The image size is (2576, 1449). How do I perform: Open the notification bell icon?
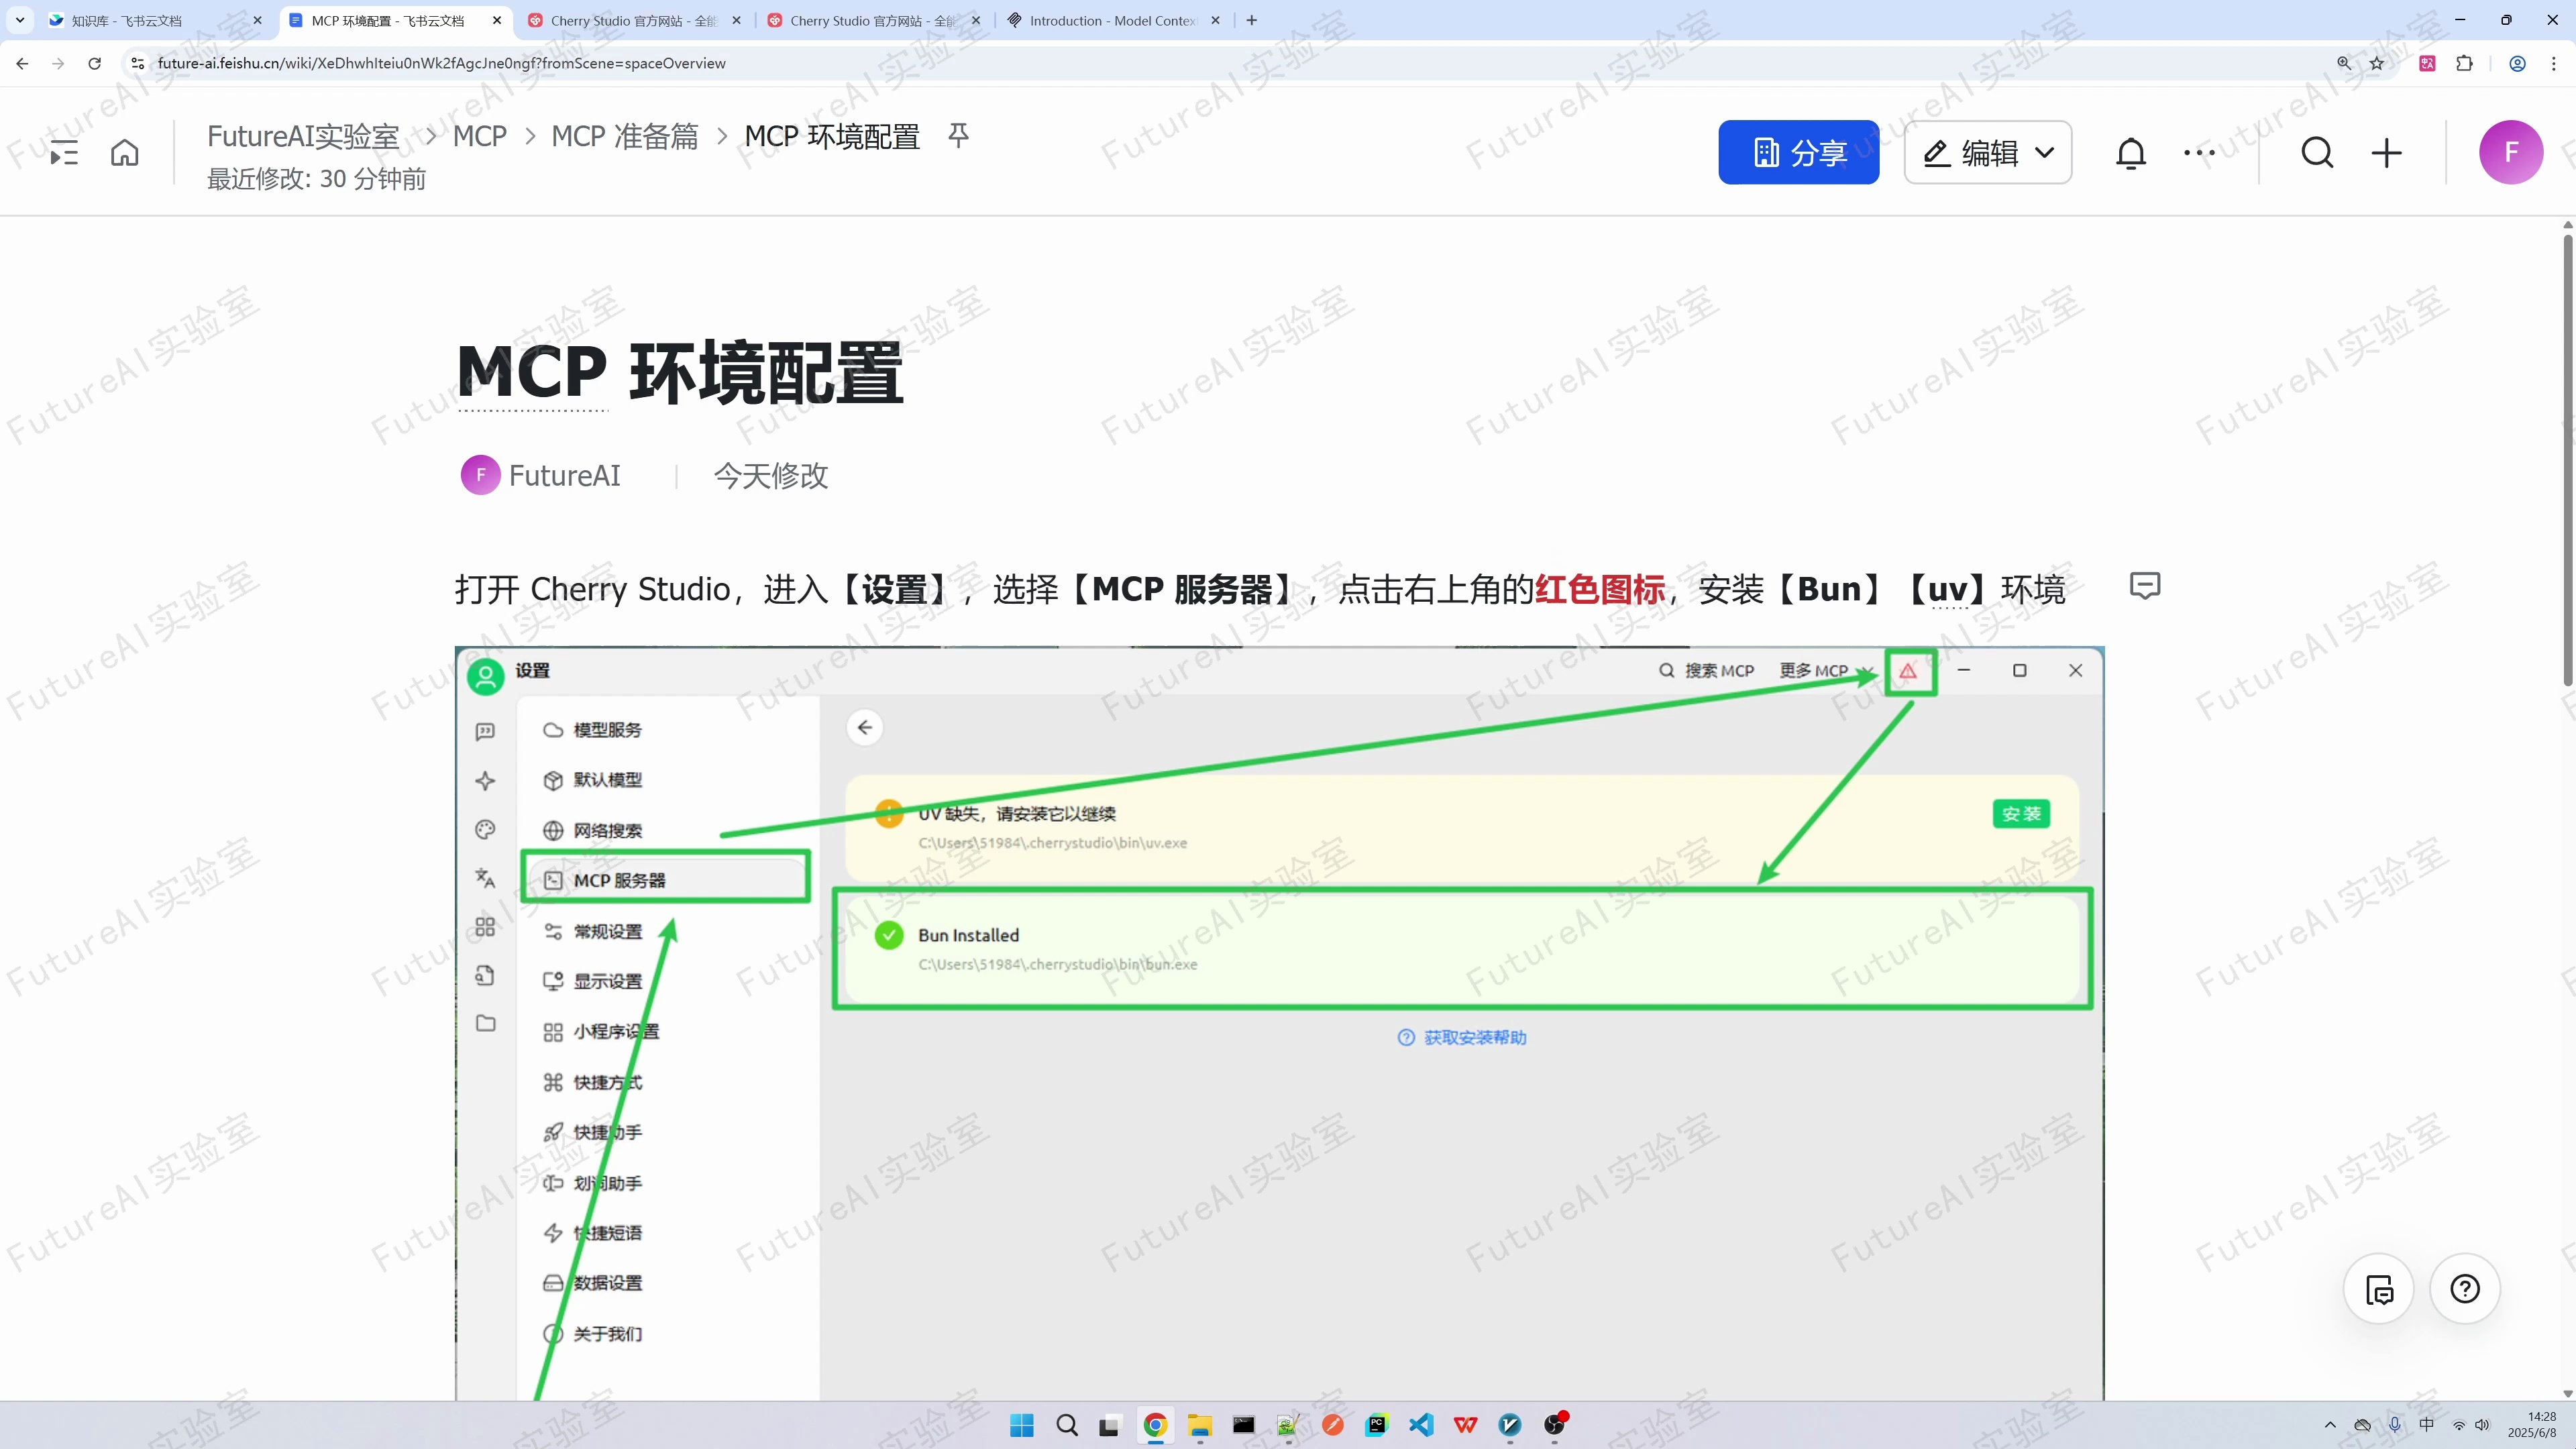(2131, 152)
